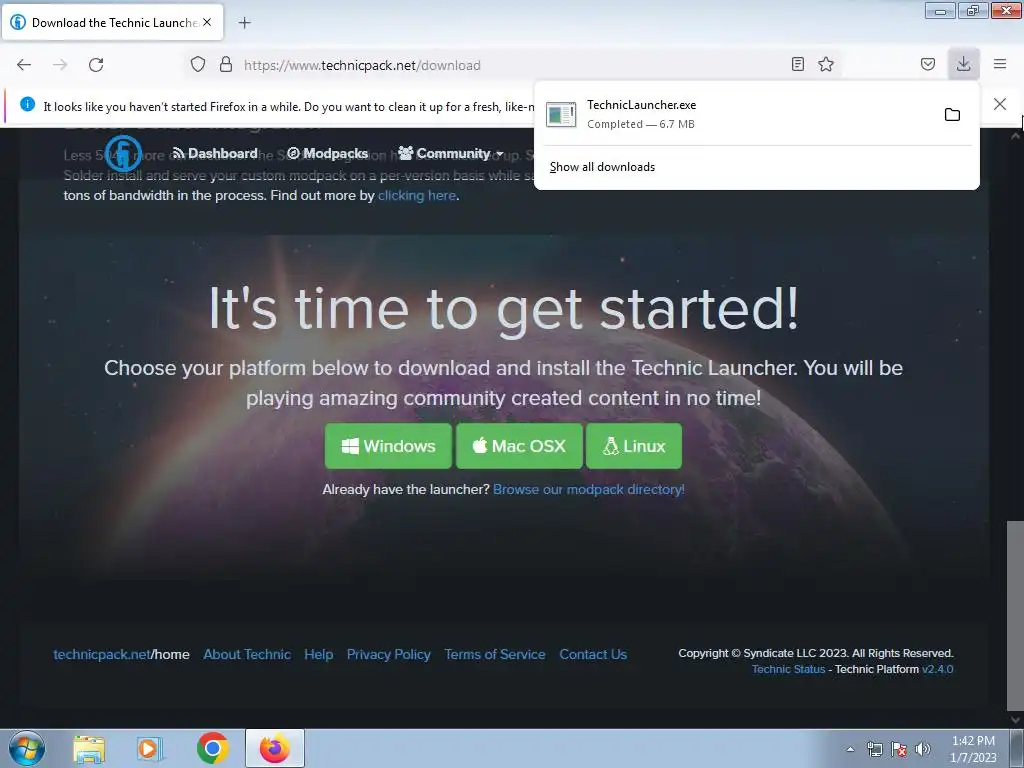The image size is (1024, 768).
Task: Download the Linux launcher
Action: (x=634, y=446)
